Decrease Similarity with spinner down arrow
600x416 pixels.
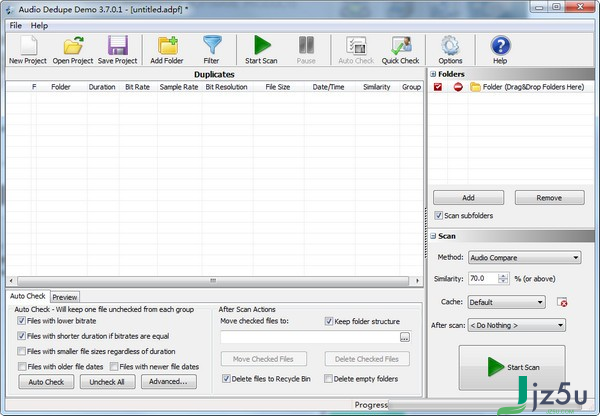click(504, 281)
